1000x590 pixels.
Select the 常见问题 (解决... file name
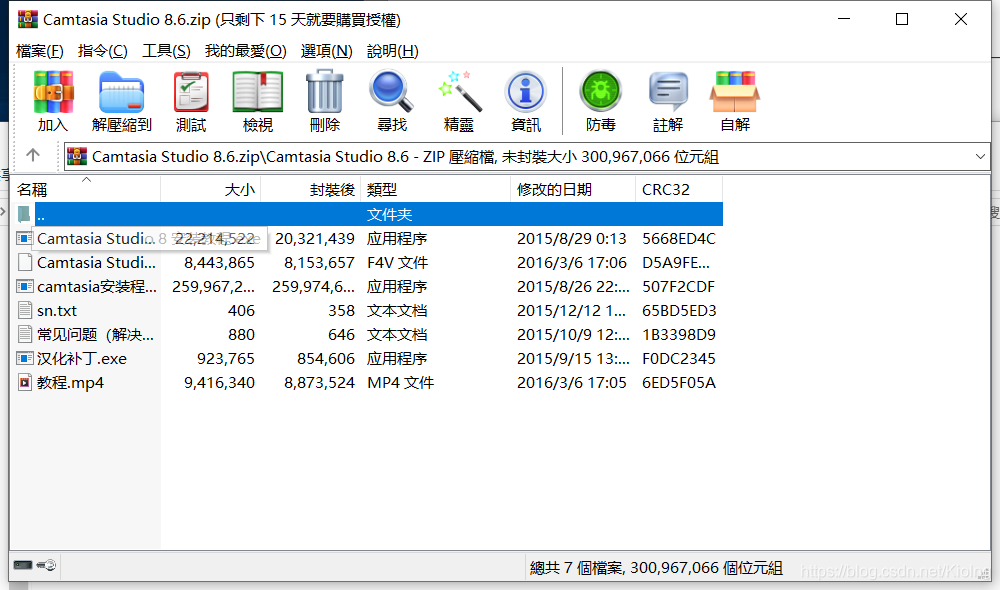pyautogui.click(x=95, y=334)
